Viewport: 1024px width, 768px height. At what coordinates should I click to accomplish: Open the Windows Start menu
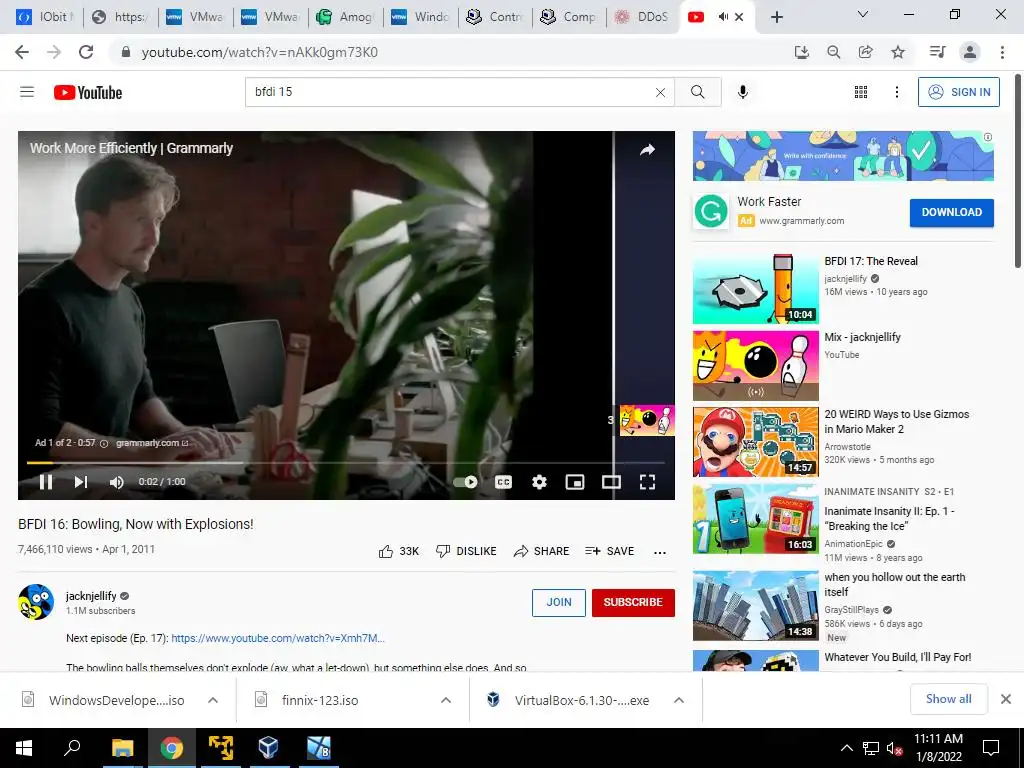(24, 748)
